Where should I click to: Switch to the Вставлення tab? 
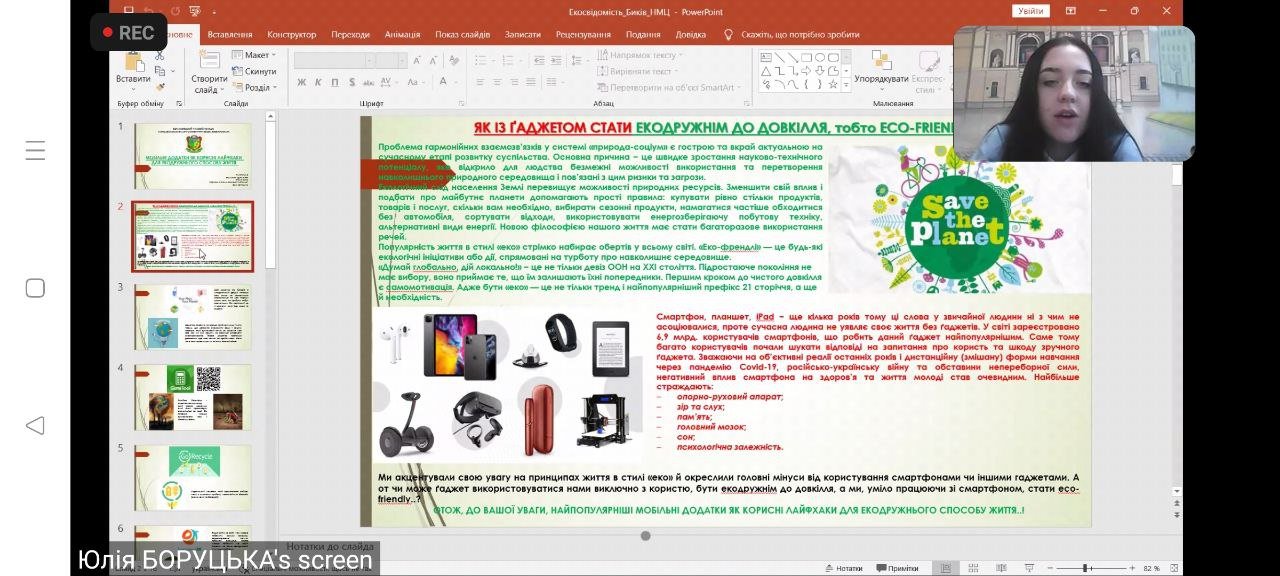(x=230, y=34)
